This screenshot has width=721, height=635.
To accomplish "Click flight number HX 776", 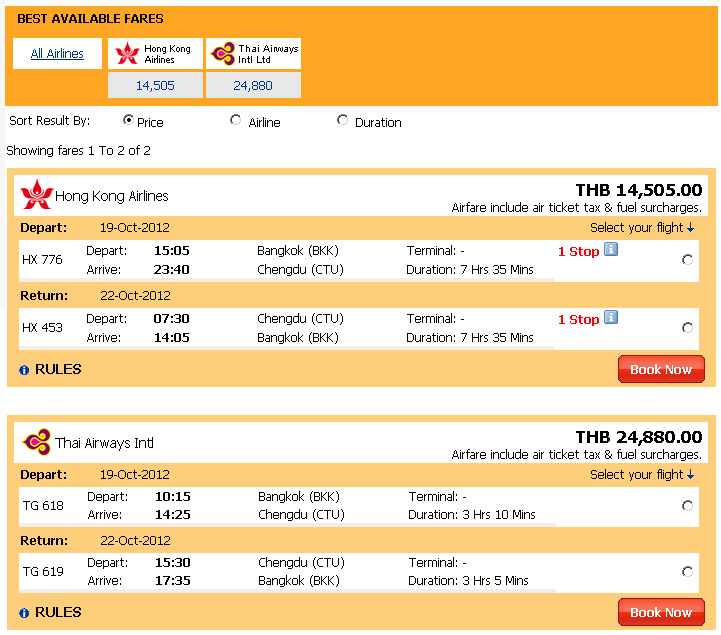I will pyautogui.click(x=42, y=260).
